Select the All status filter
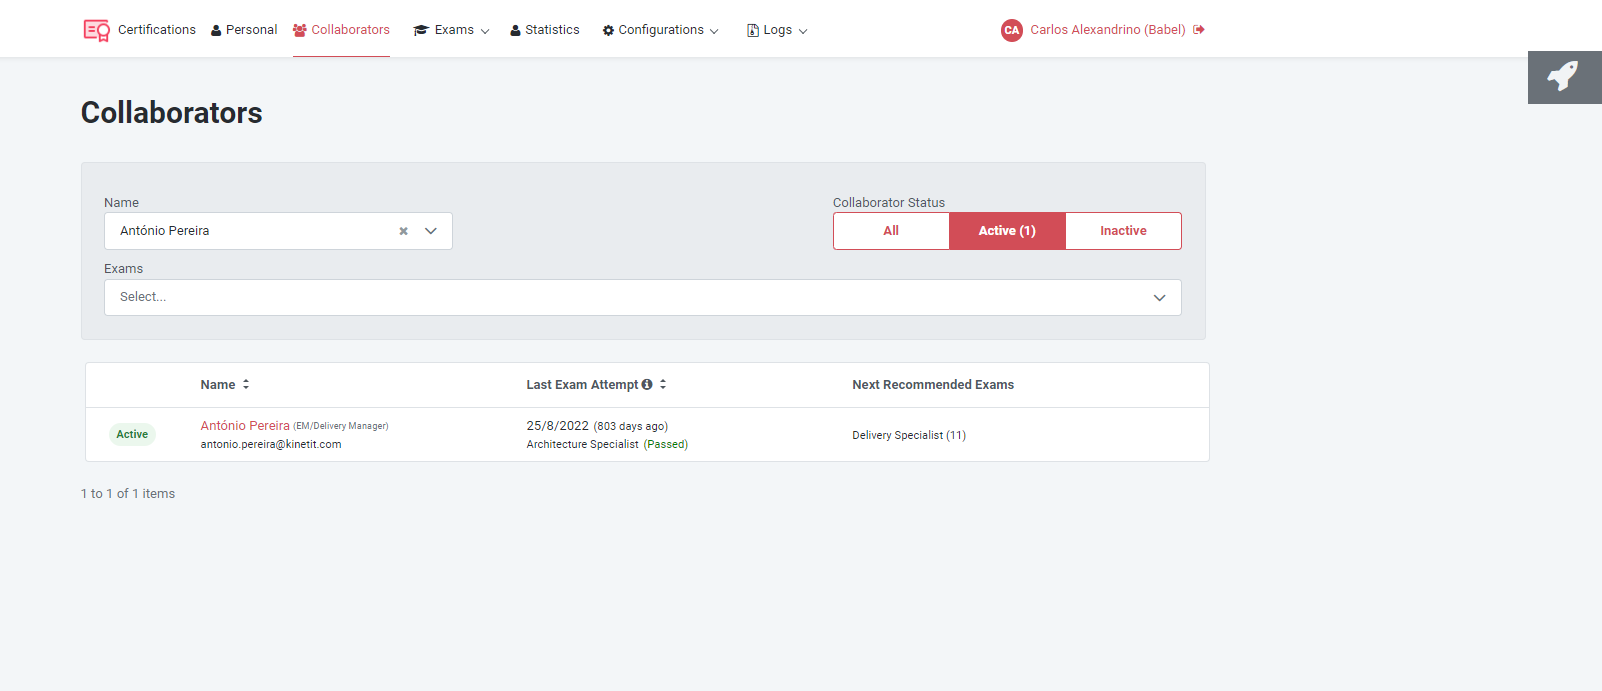The width and height of the screenshot is (1602, 691). point(891,231)
